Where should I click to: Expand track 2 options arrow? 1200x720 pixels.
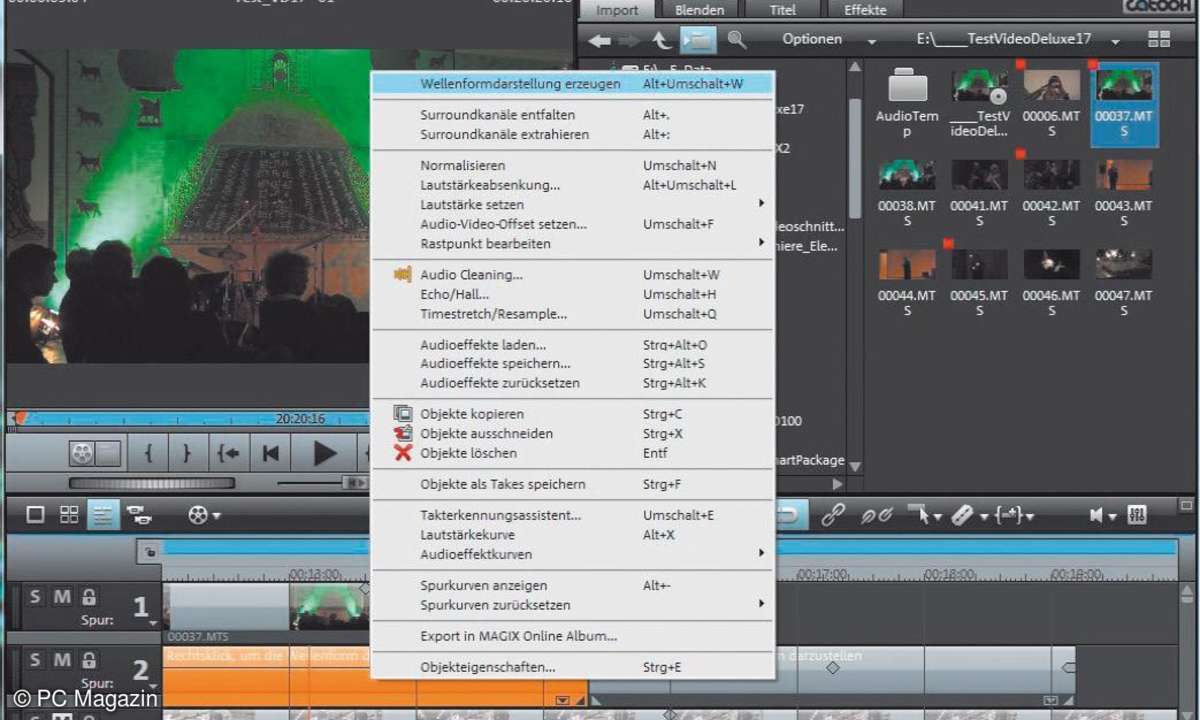pyautogui.click(x=153, y=687)
